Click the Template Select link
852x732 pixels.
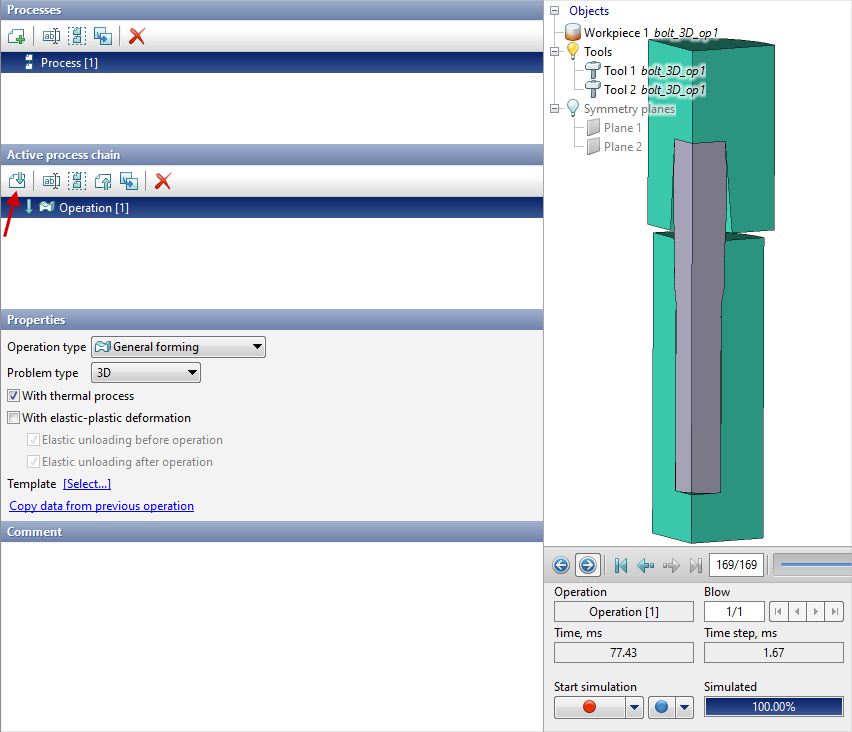coord(87,484)
